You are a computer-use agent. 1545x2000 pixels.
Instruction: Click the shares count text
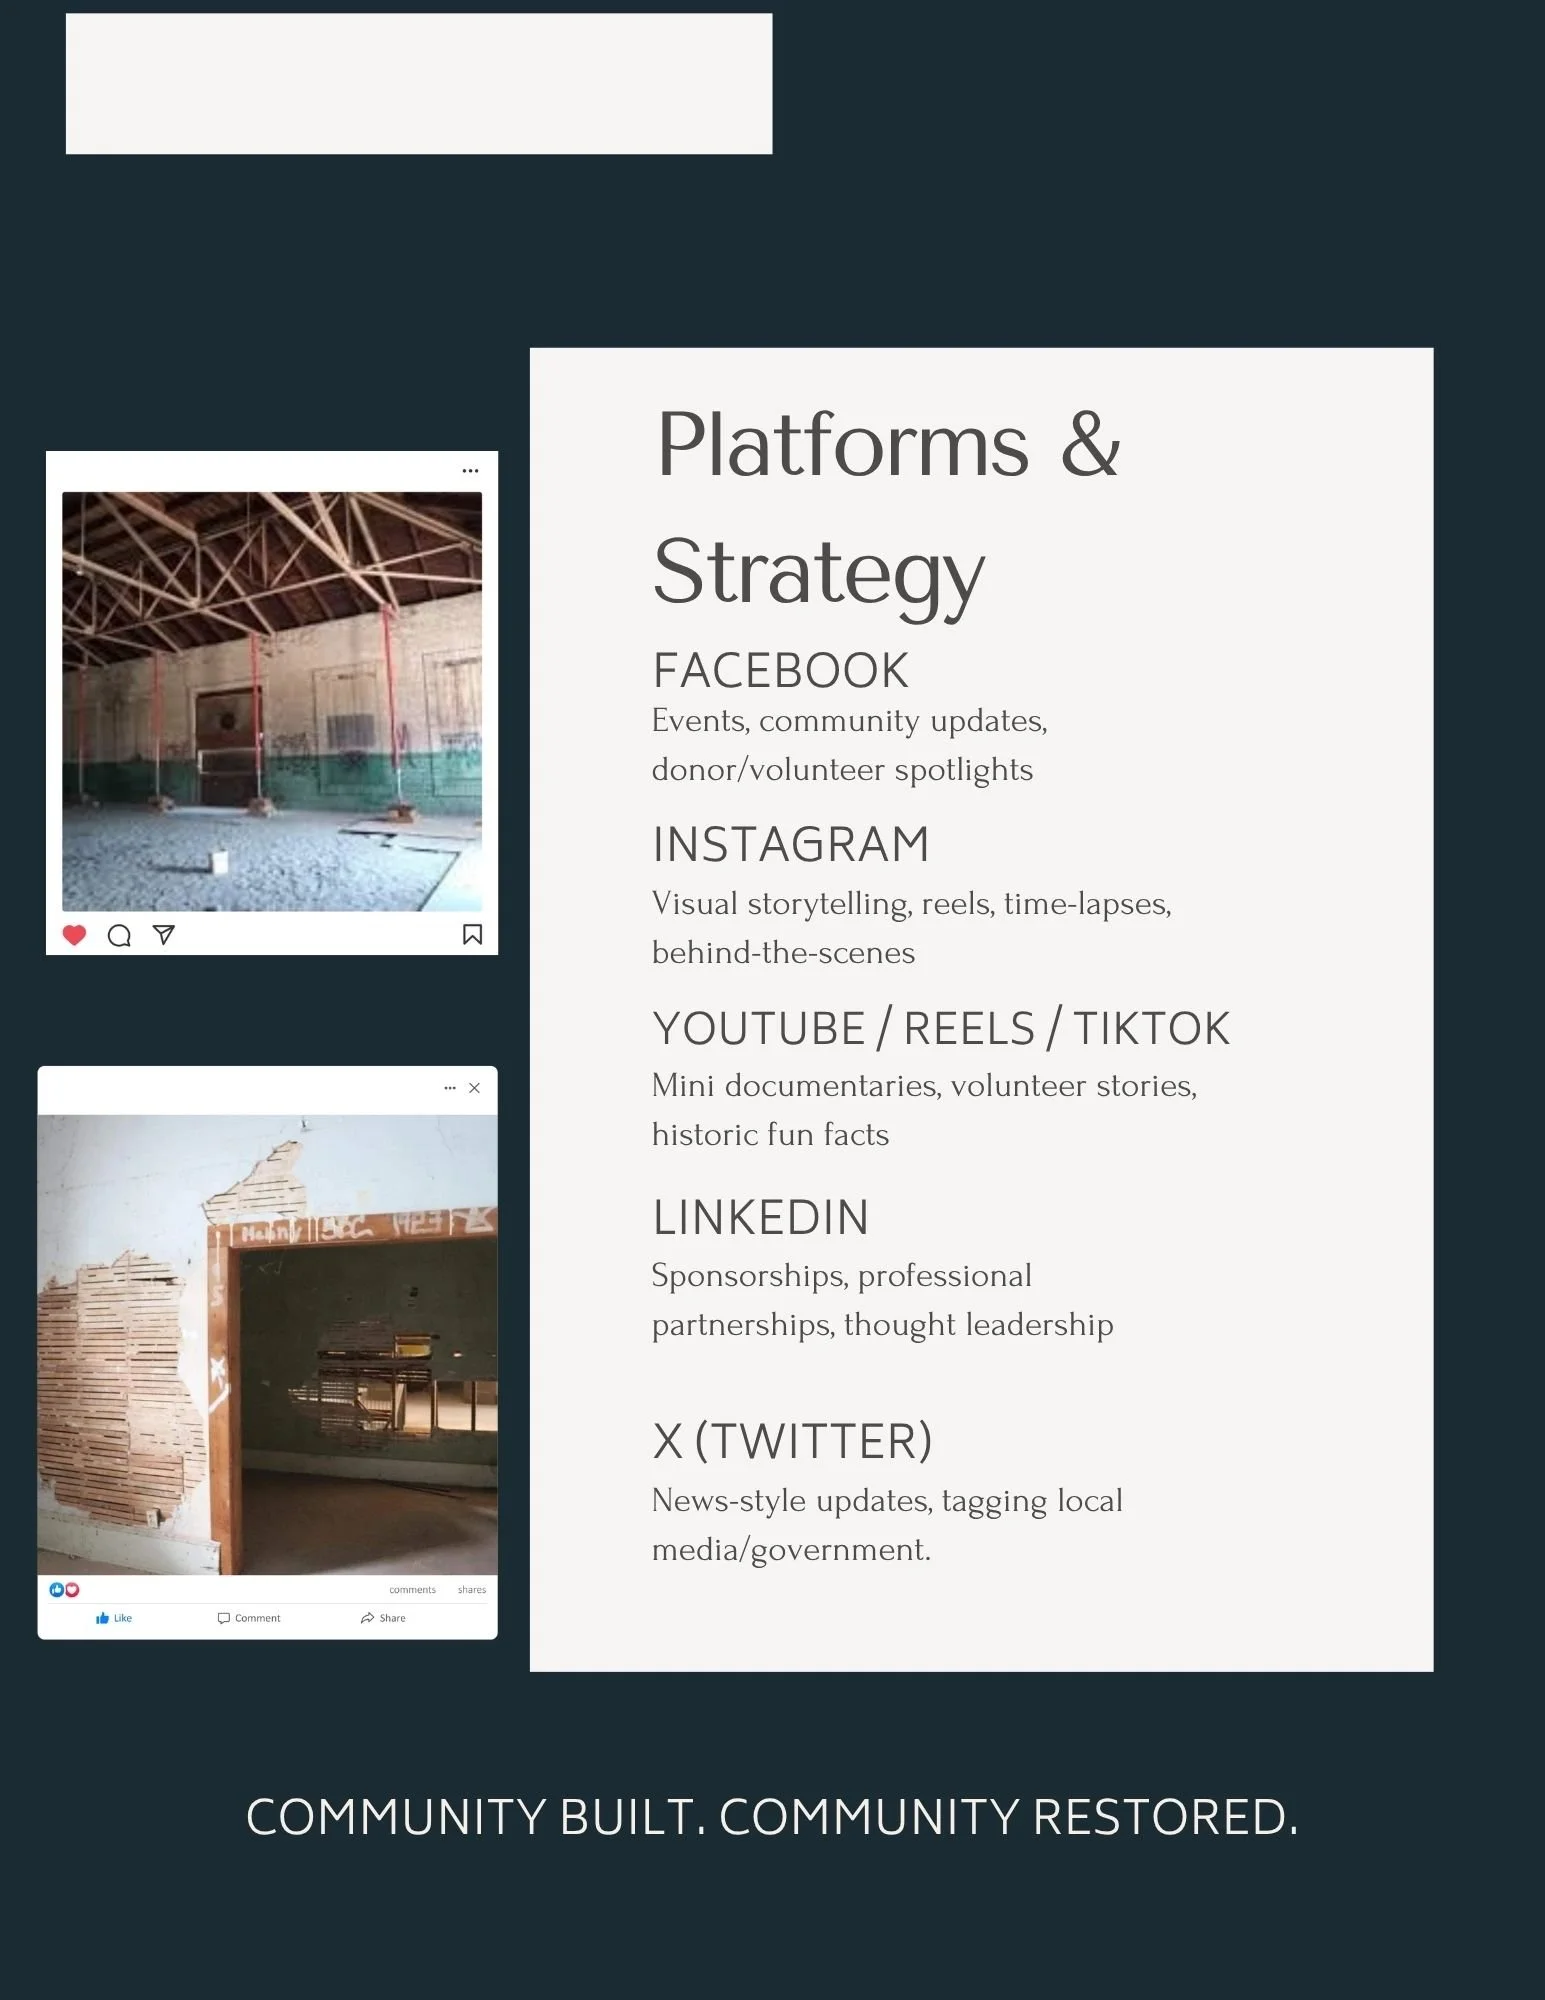472,1590
